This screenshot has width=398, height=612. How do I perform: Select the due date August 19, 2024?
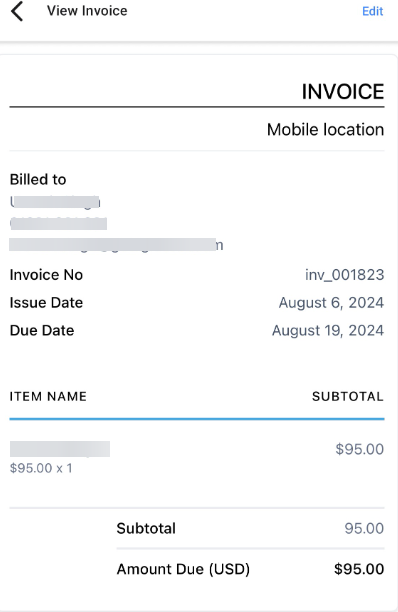point(328,331)
